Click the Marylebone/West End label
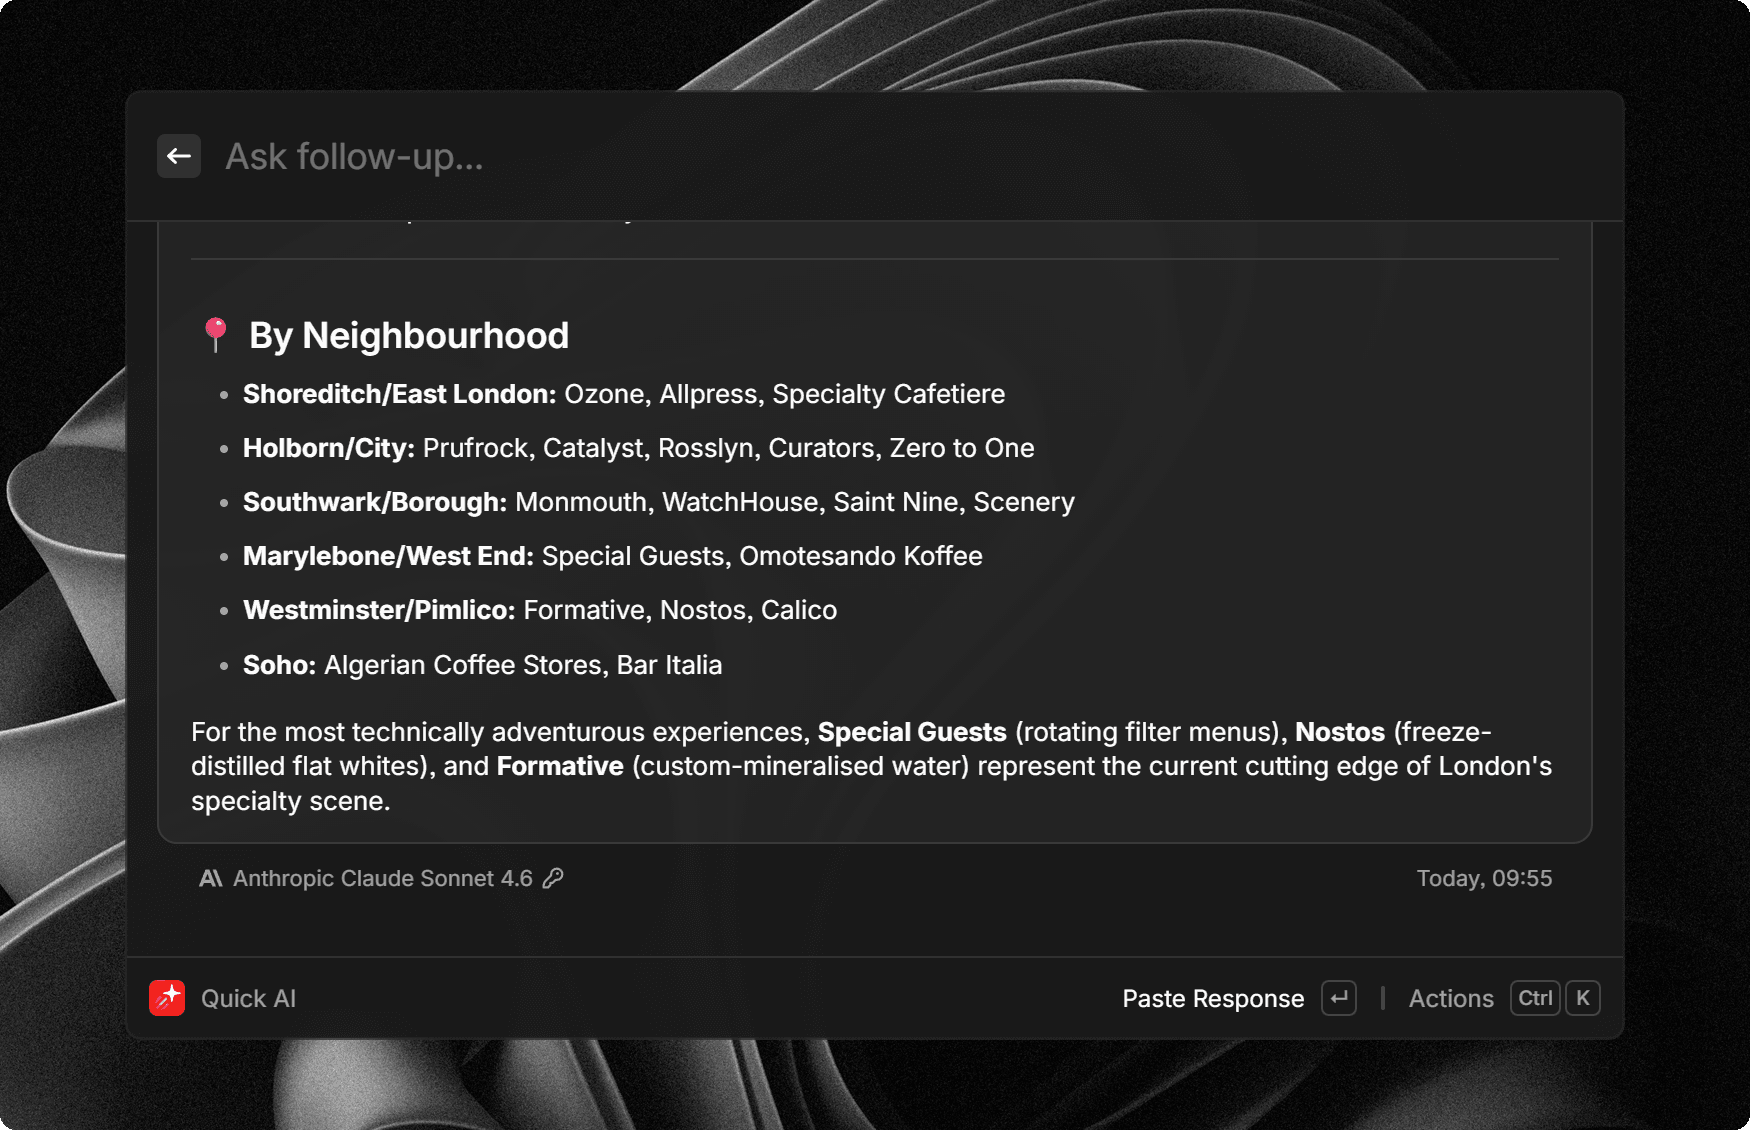Viewport: 1750px width, 1130px height. [388, 556]
